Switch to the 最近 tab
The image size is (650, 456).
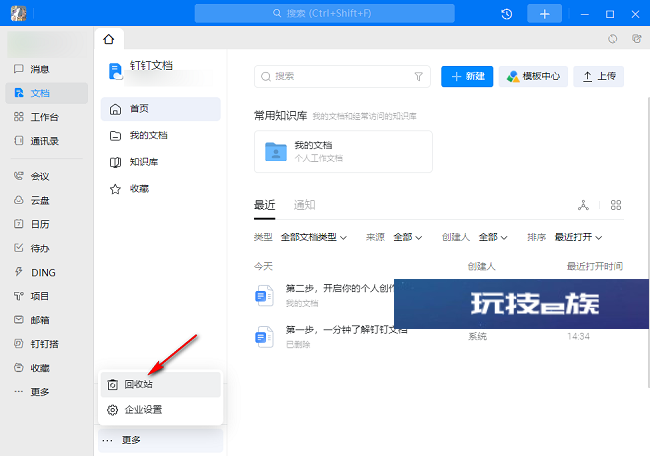(264, 205)
